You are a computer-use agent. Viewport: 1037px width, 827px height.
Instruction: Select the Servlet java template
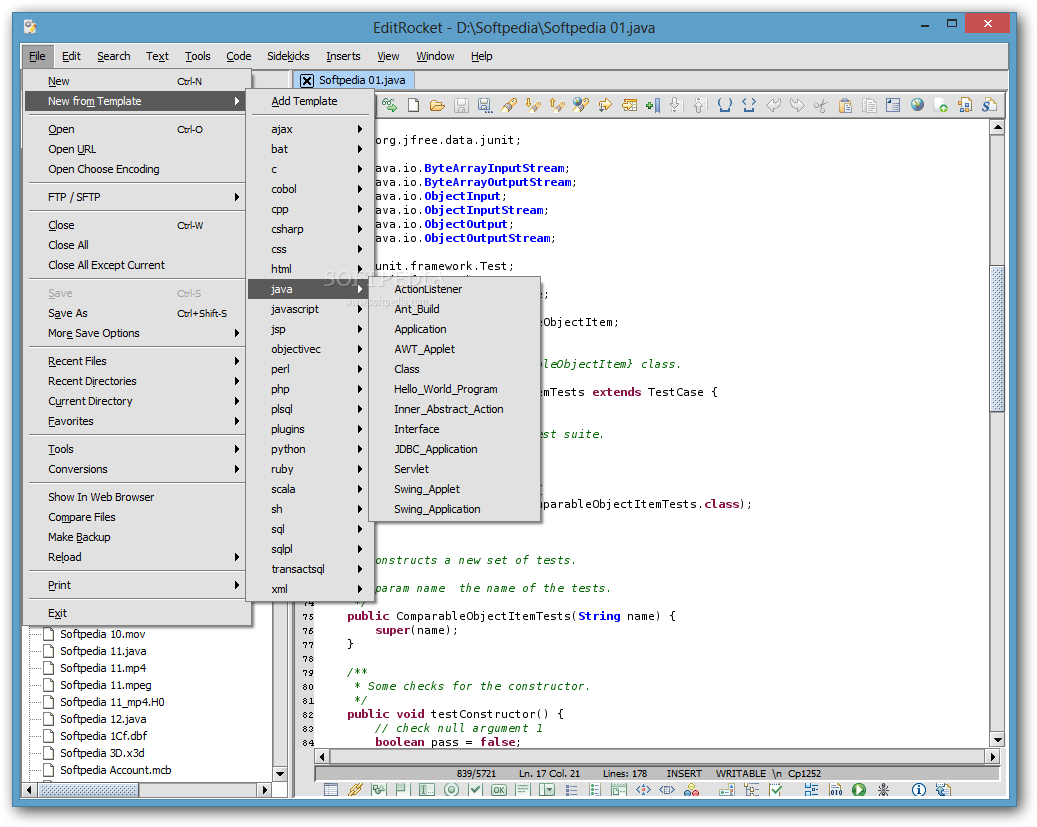pos(454,469)
